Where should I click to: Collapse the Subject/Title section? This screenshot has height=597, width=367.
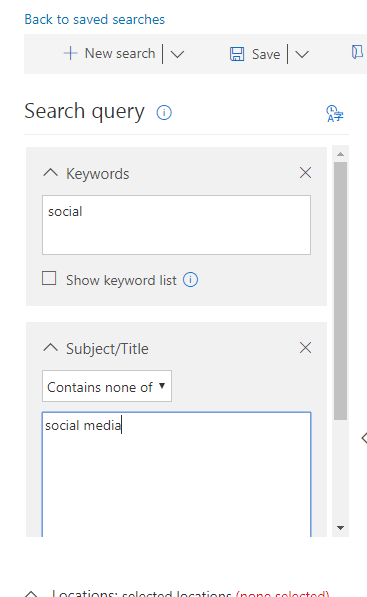51,348
